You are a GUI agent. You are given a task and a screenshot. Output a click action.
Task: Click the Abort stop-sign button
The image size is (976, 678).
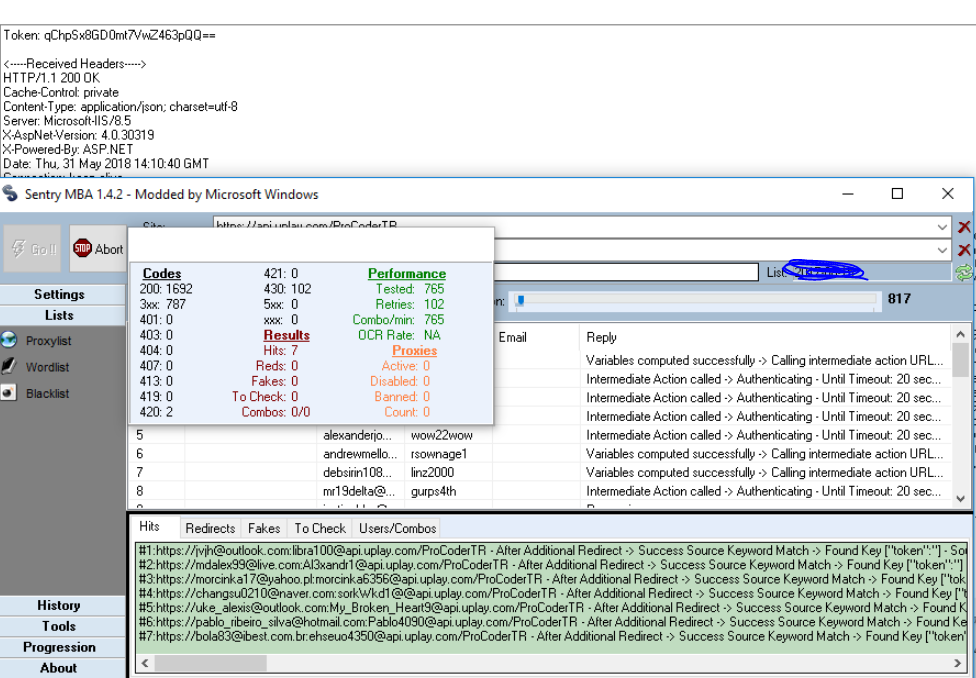(x=98, y=248)
